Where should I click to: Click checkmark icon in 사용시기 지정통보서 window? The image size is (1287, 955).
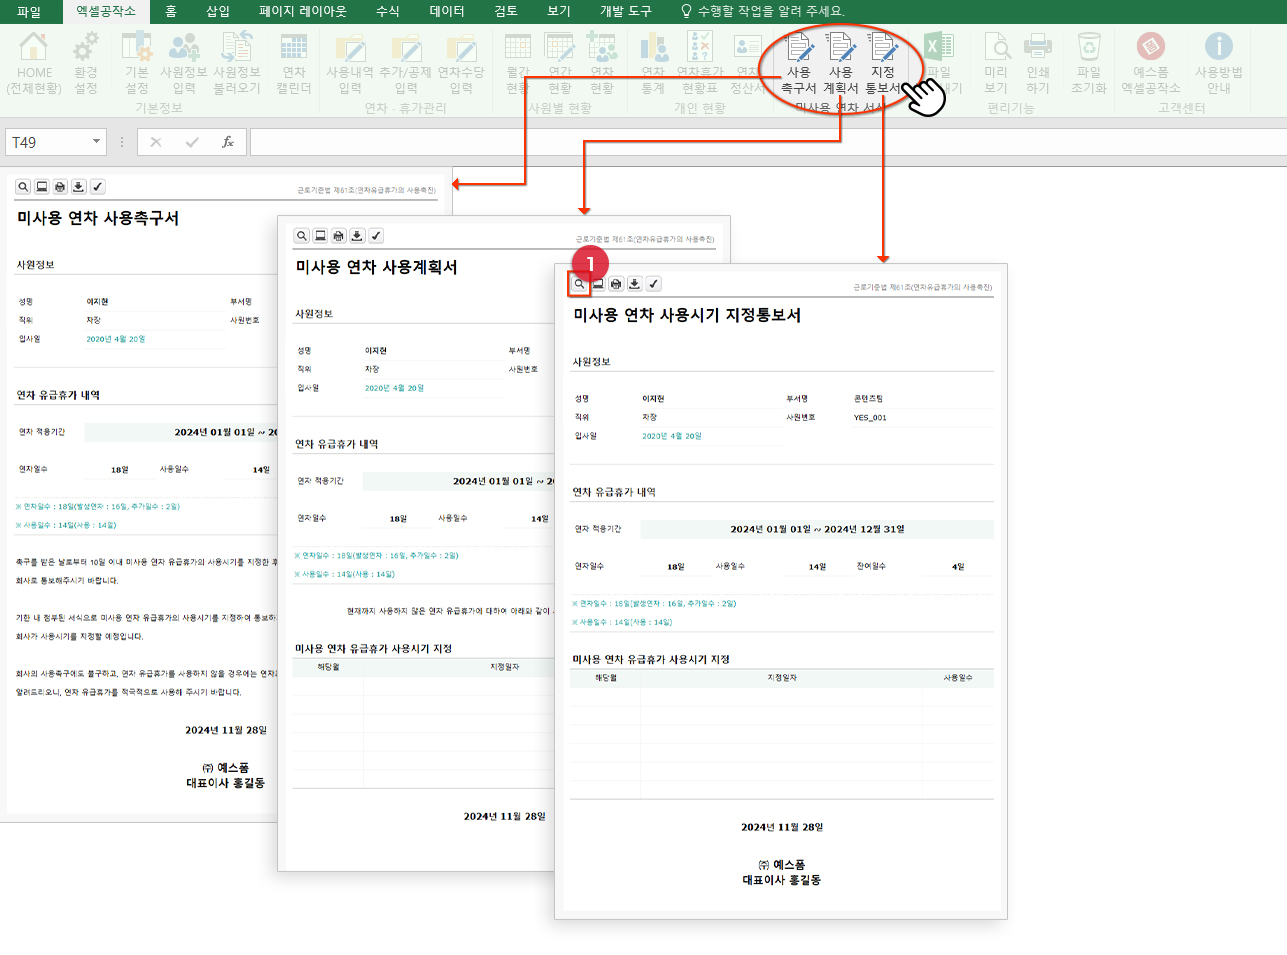click(x=653, y=284)
